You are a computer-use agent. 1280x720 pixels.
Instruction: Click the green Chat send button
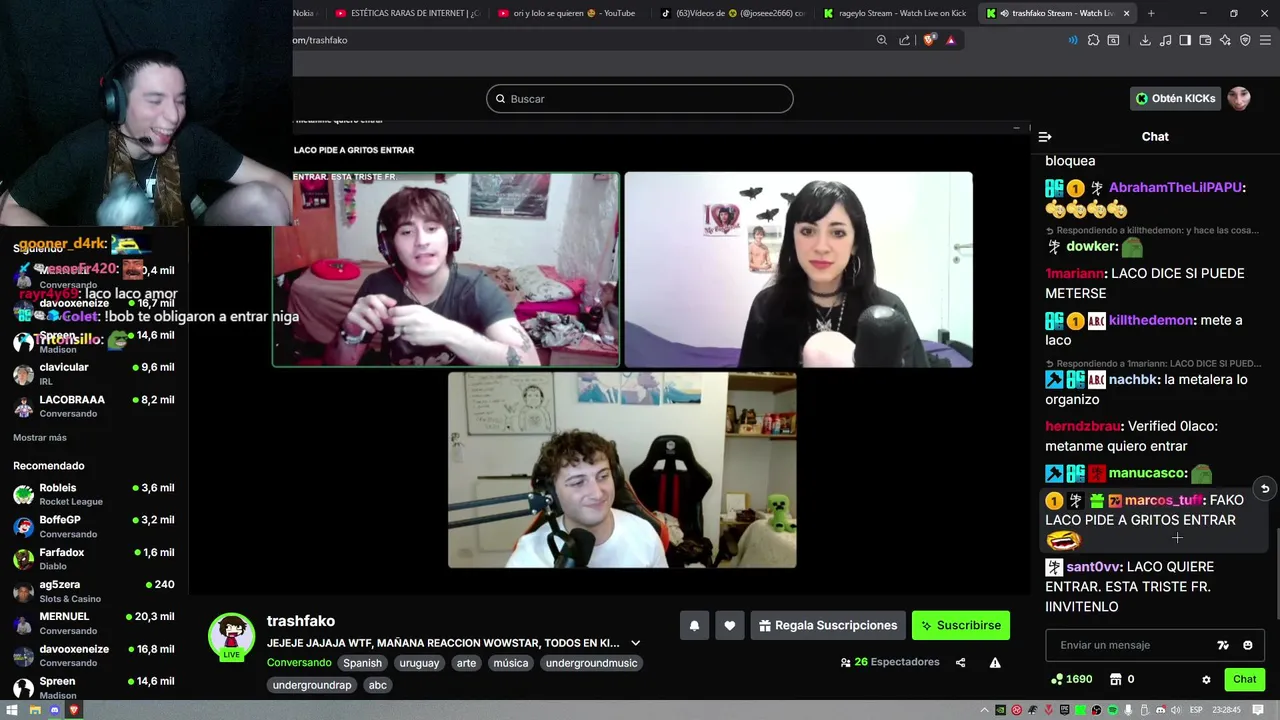click(x=1245, y=680)
